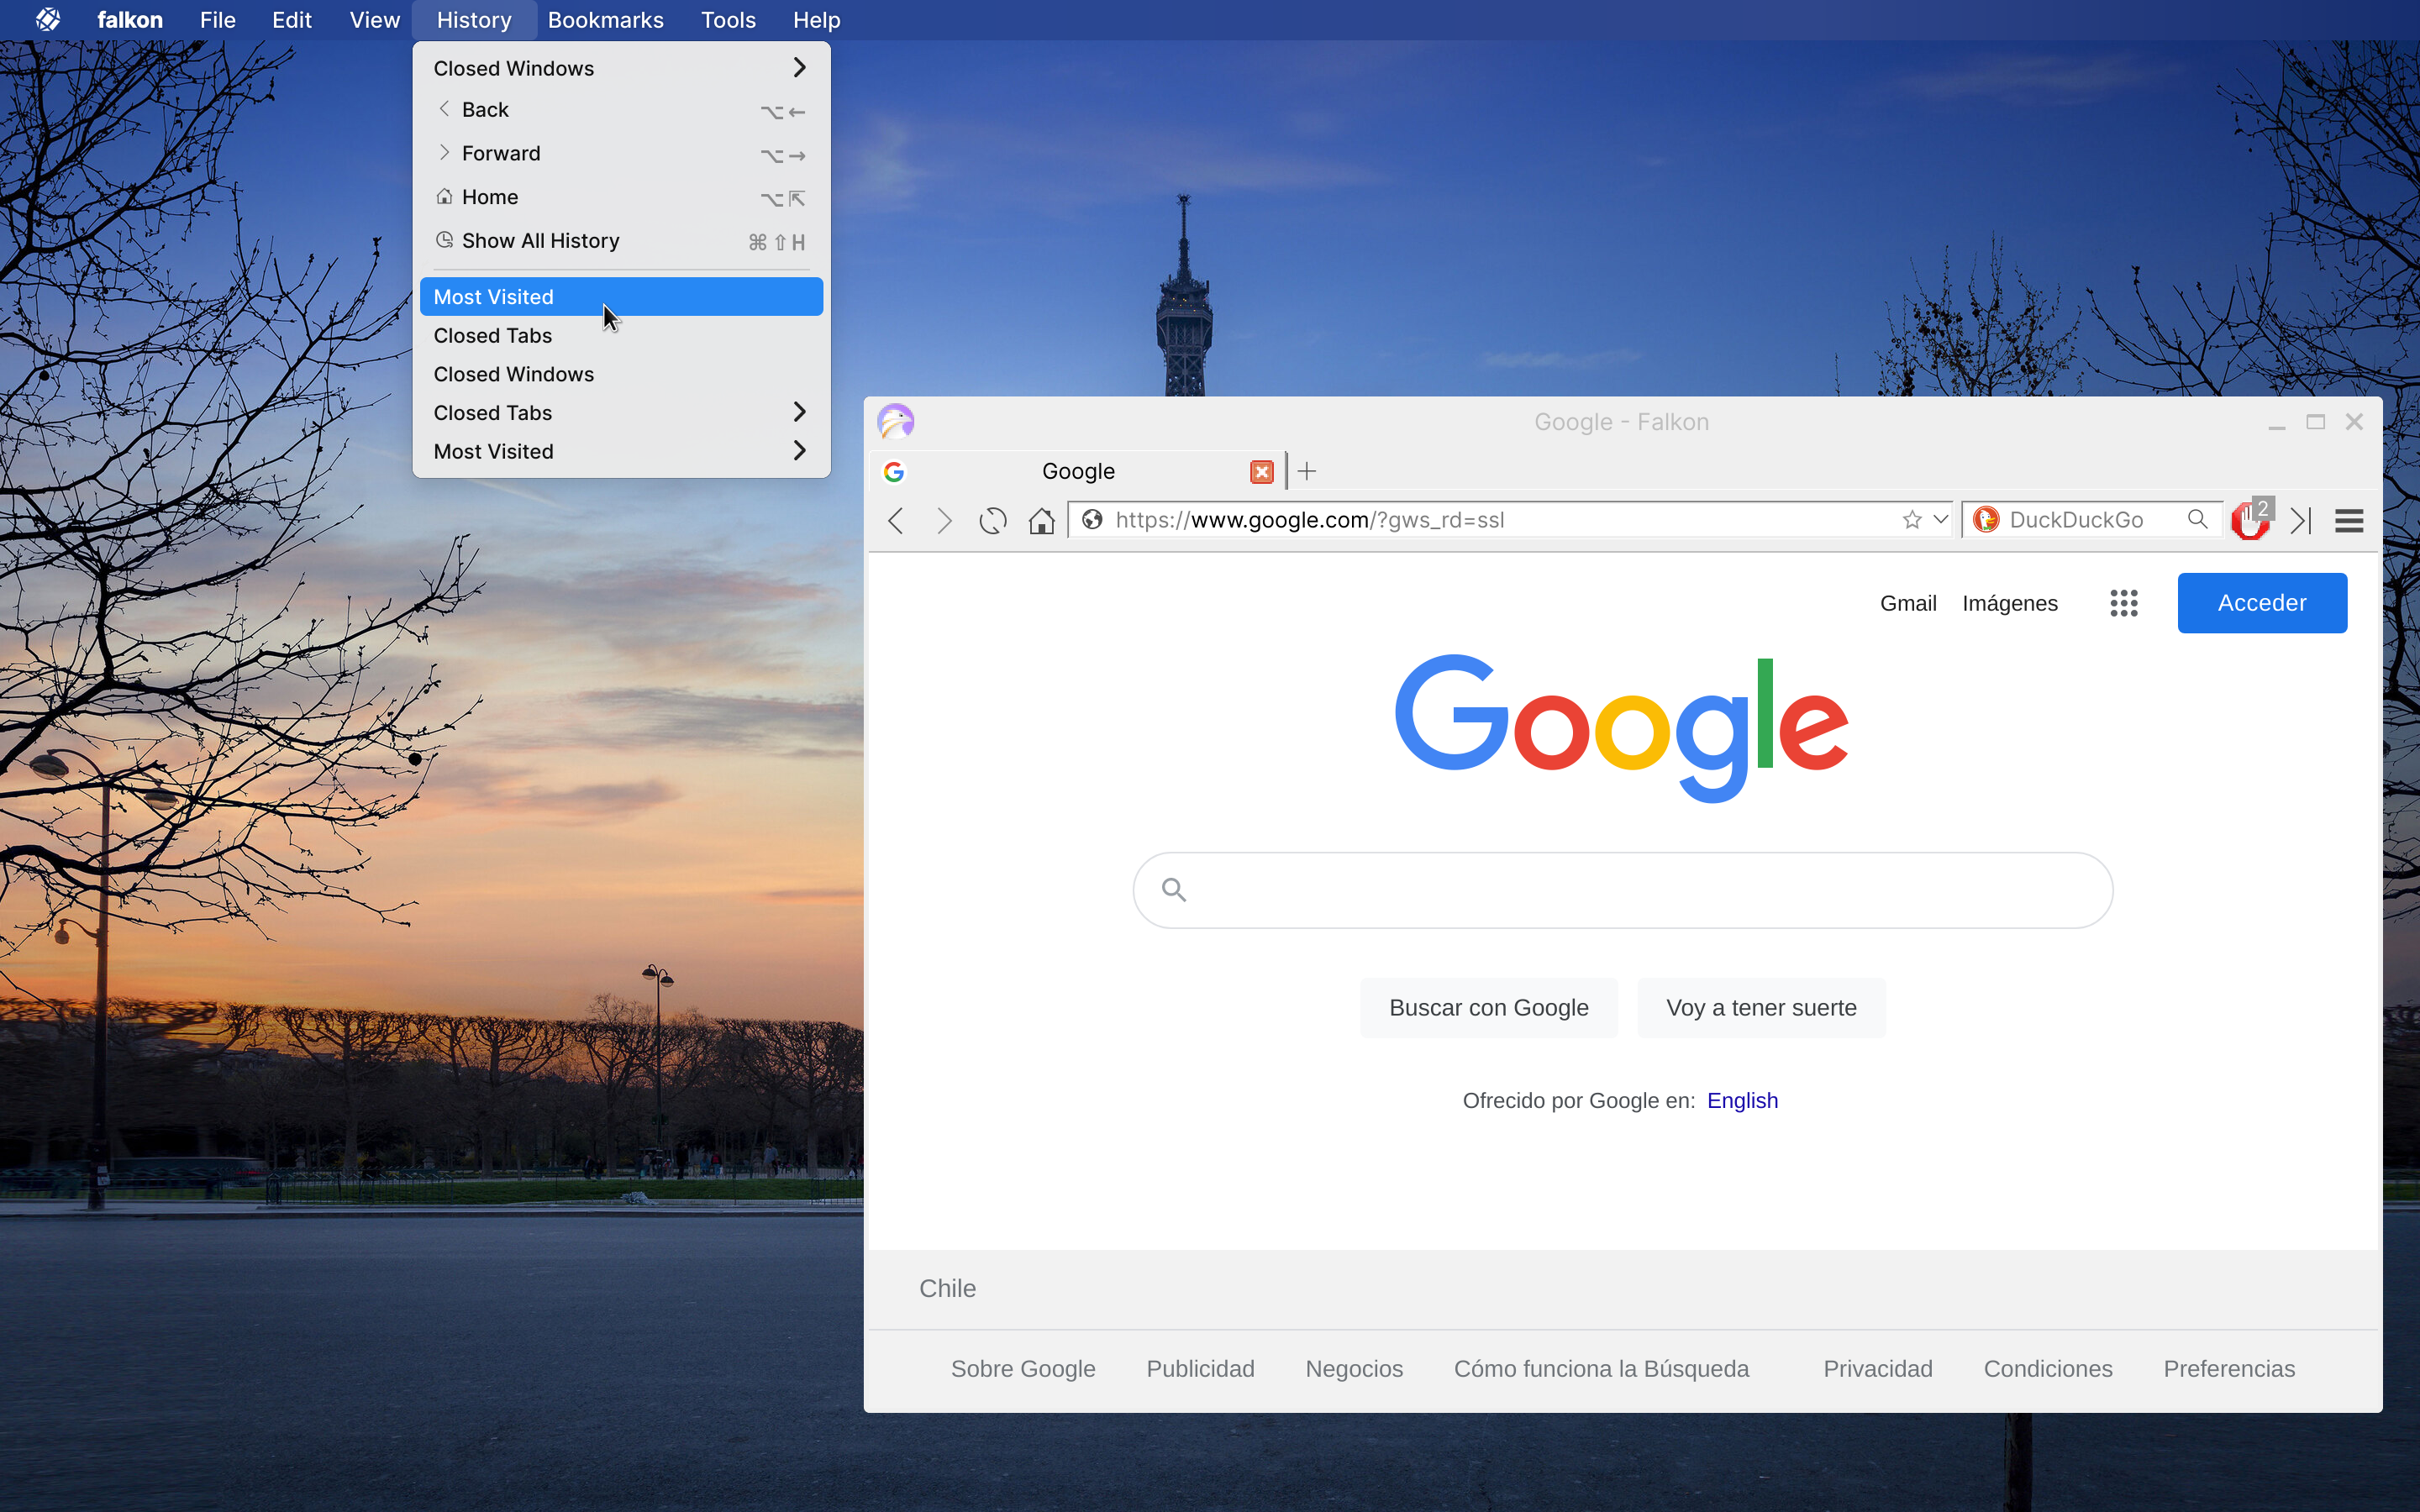Close the Google tab
The height and width of the screenshot is (1512, 2420).
point(1261,471)
